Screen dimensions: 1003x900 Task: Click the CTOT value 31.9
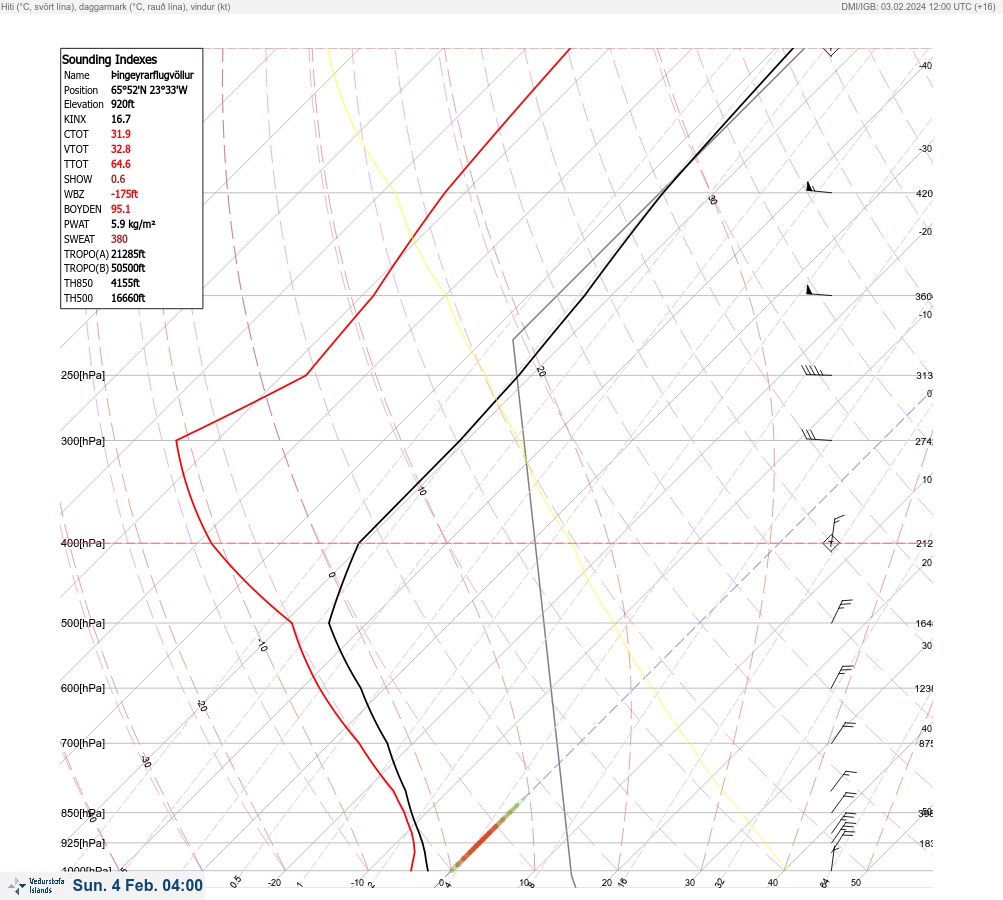click(121, 134)
